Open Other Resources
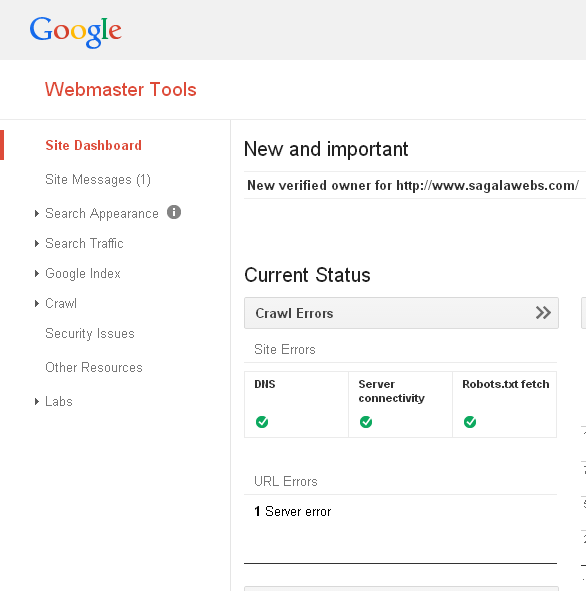 click(94, 367)
